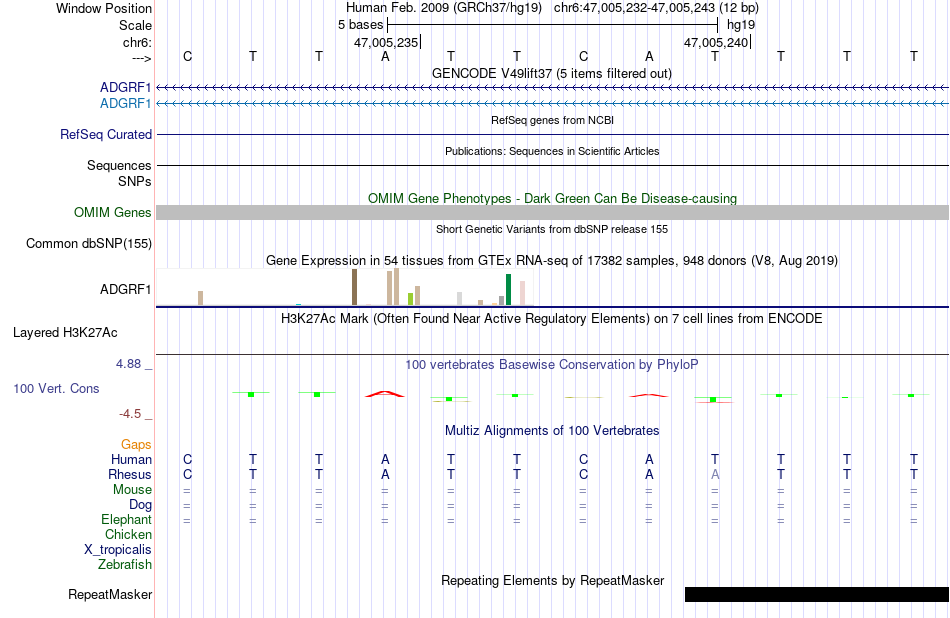Click the light green GTEx expression bar
The image size is (950, 618).
coord(410,299)
